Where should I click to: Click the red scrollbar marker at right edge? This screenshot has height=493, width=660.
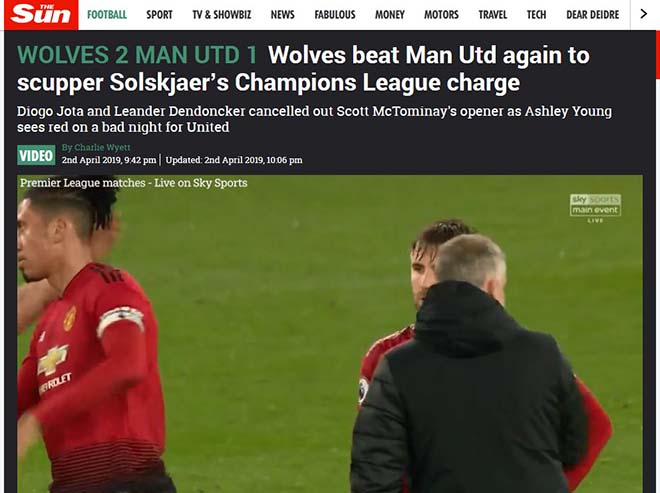(x=658, y=54)
